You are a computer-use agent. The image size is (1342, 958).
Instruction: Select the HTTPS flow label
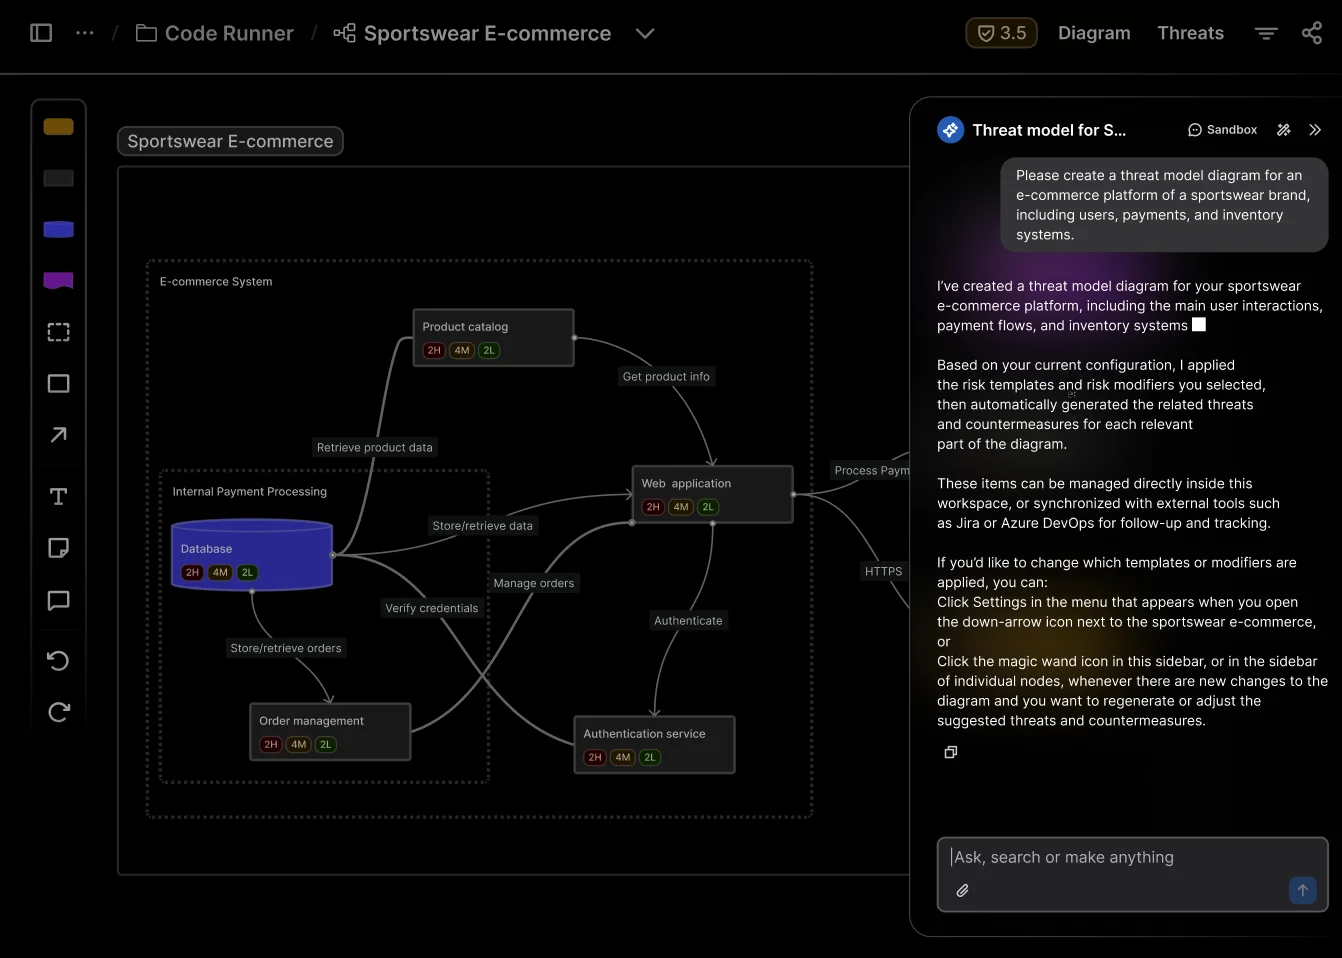[x=884, y=572]
